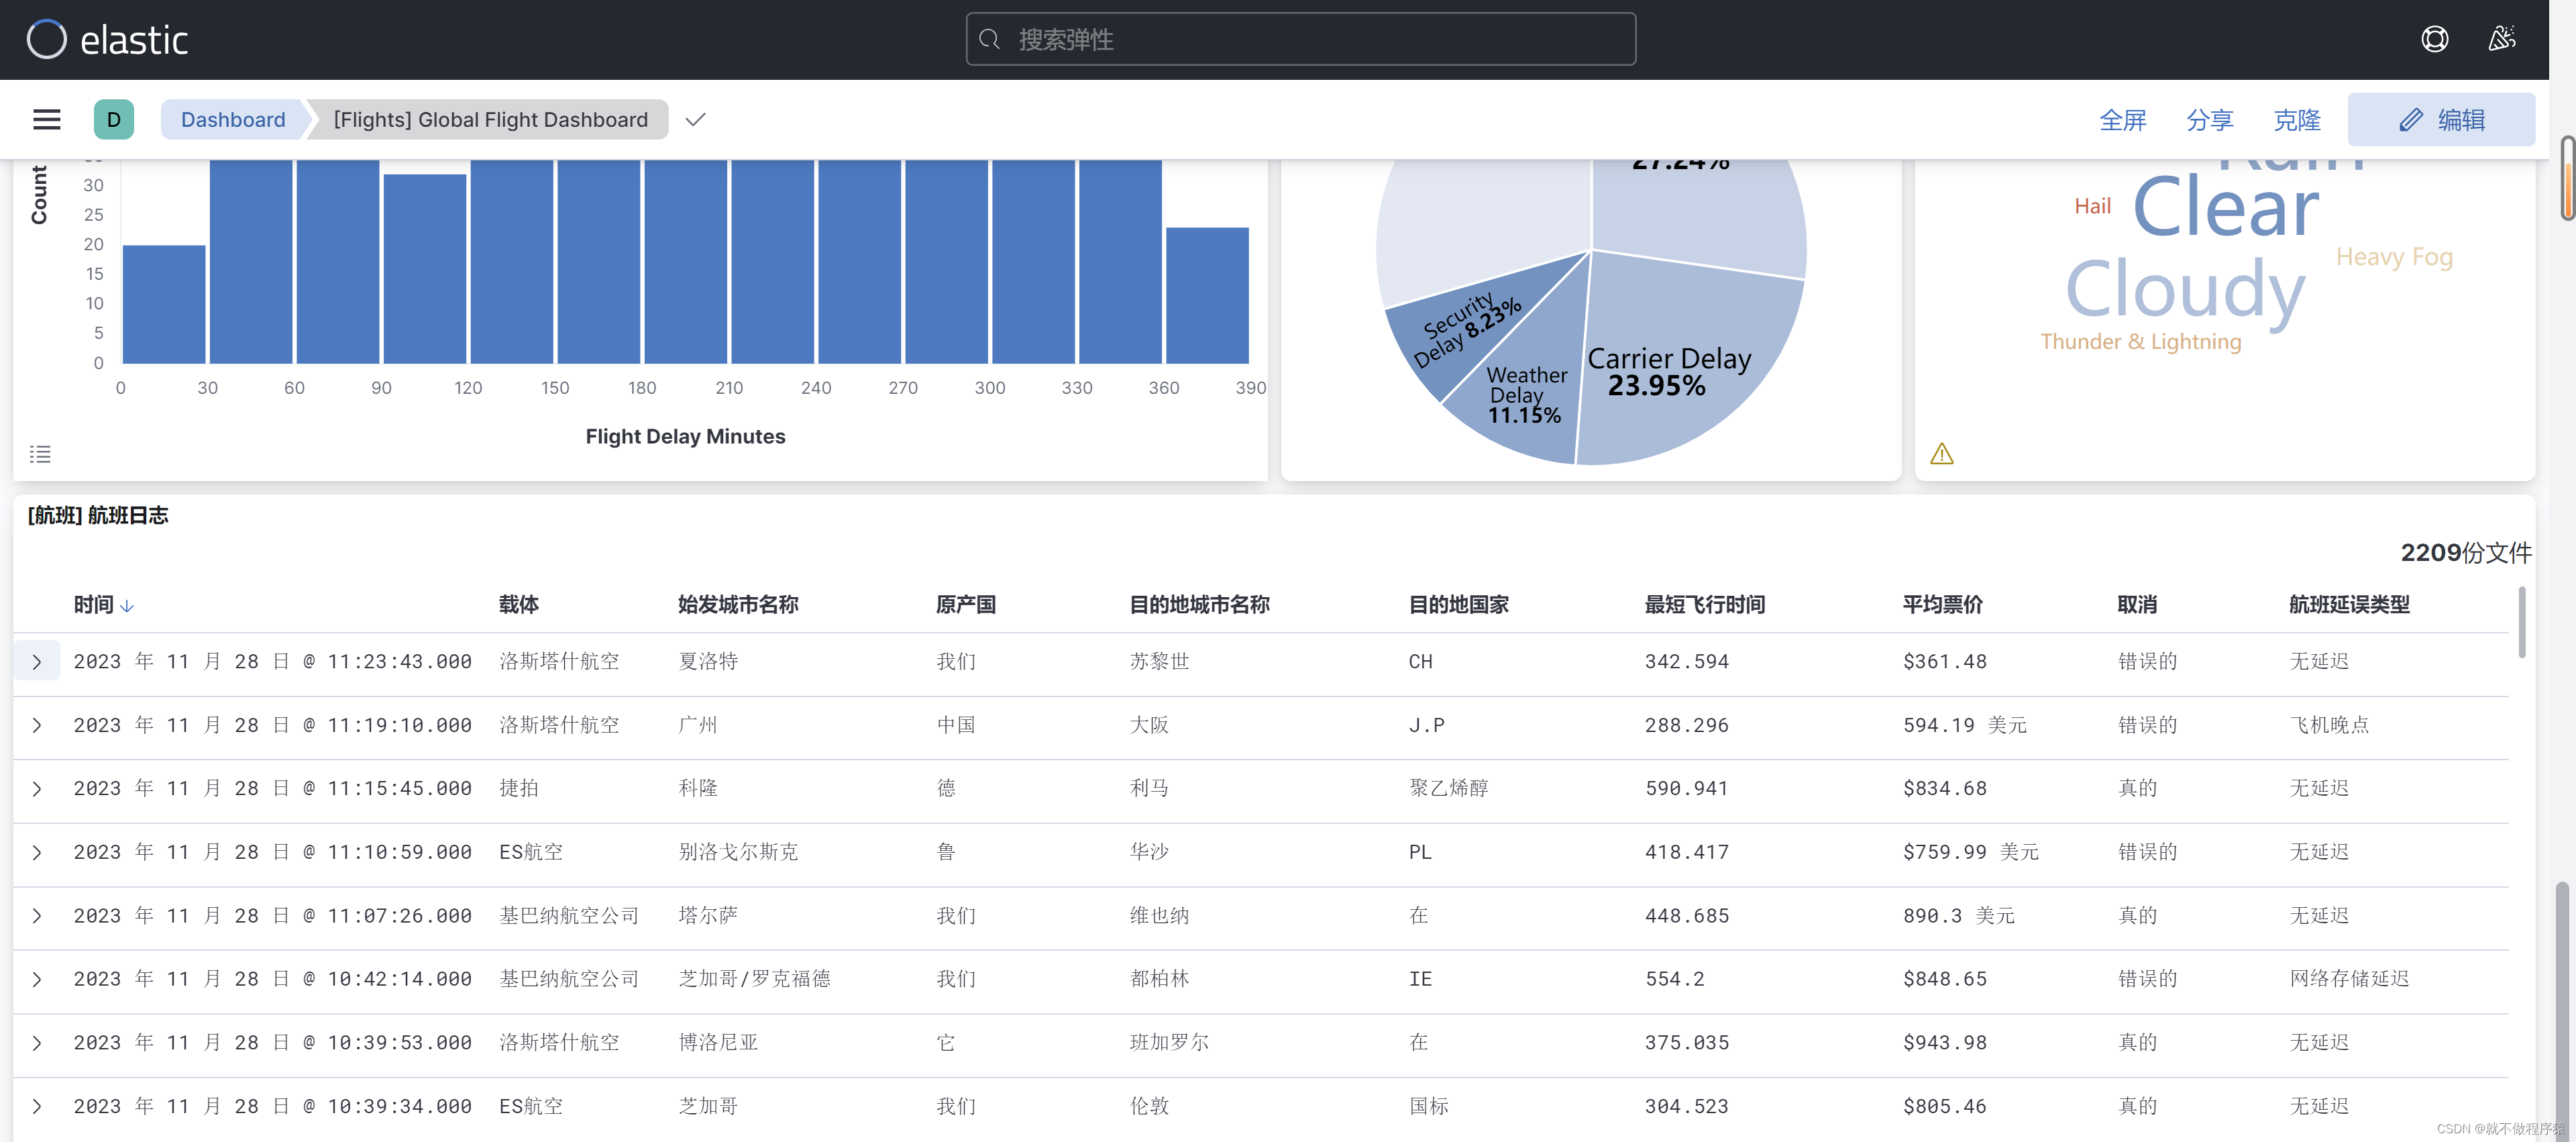Open the 分享 share menu
The width and height of the screenshot is (2576, 1142).
2209,120
